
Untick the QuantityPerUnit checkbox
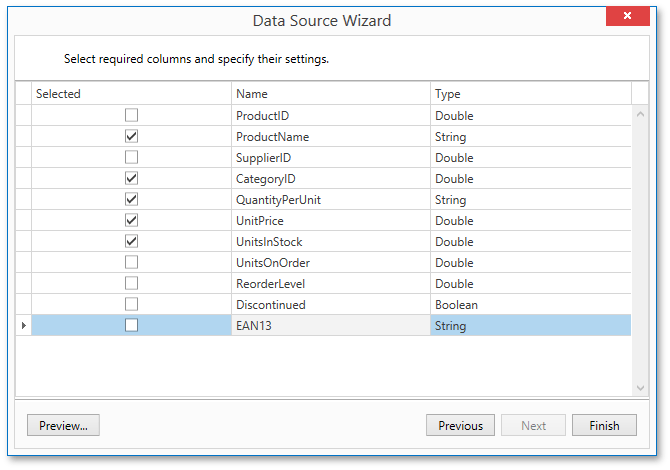(x=131, y=199)
